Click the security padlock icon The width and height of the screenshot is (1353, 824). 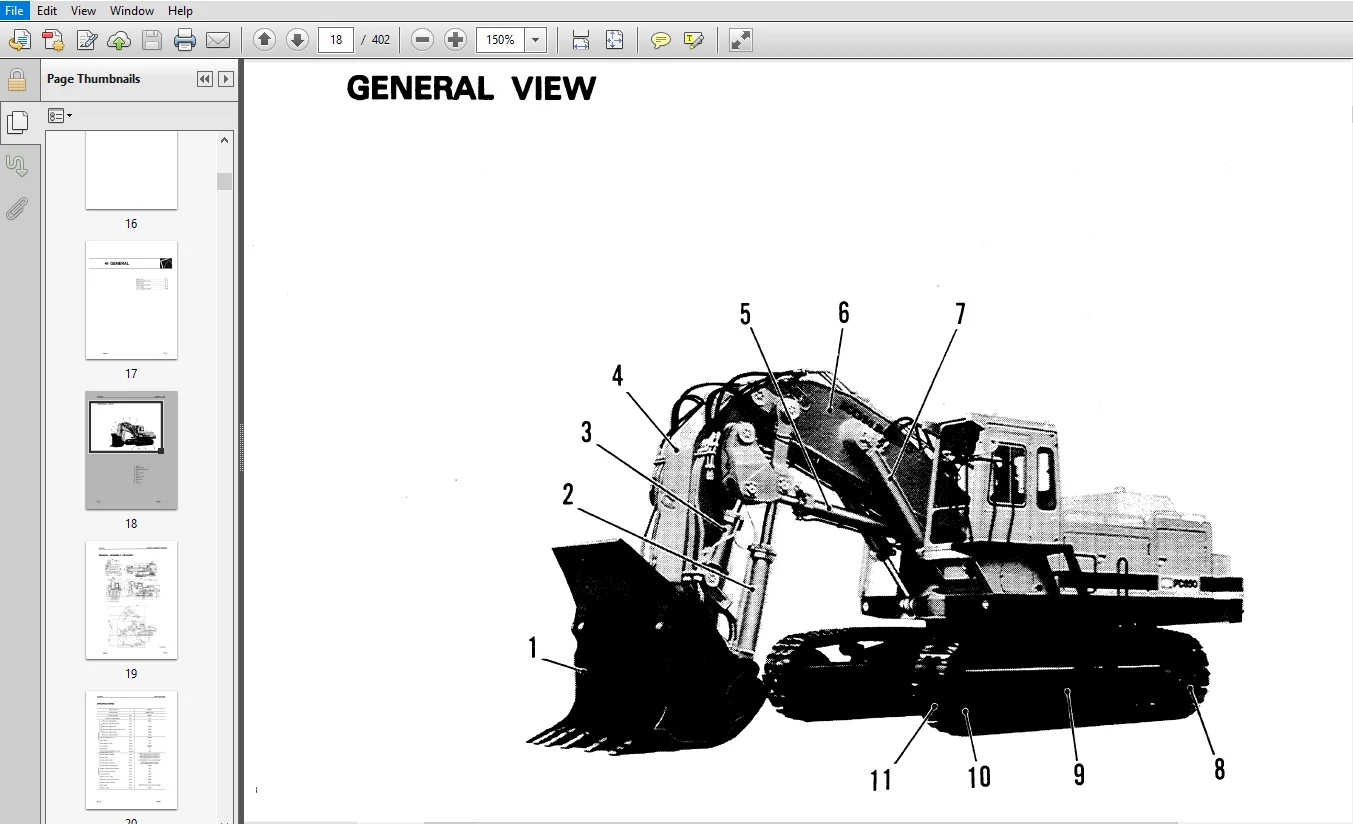pyautogui.click(x=17, y=81)
